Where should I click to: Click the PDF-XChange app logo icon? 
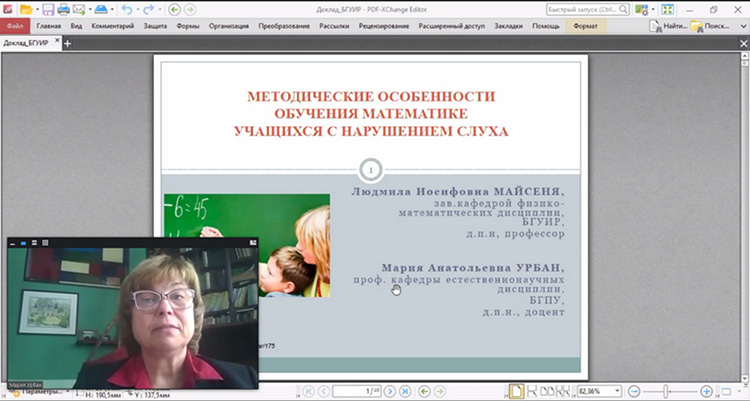pos(7,9)
